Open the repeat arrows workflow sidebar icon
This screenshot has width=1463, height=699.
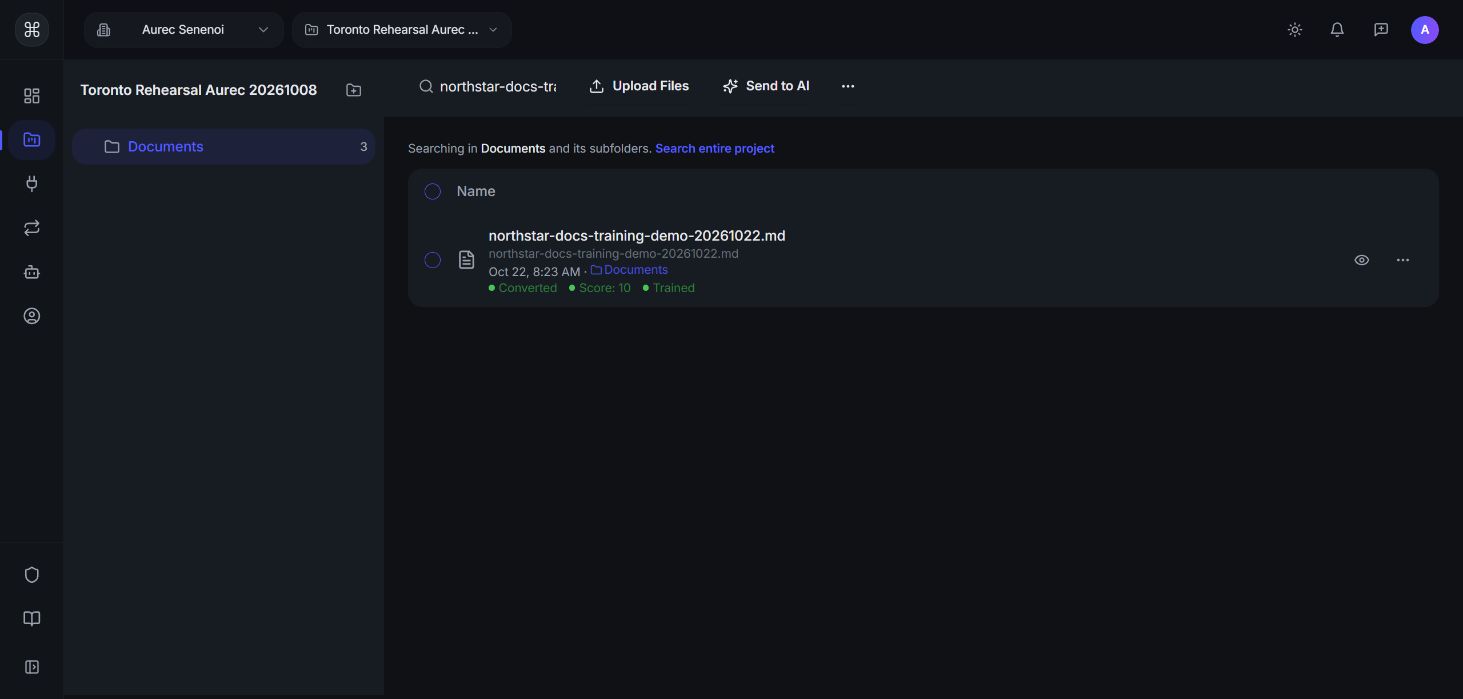[x=32, y=228]
